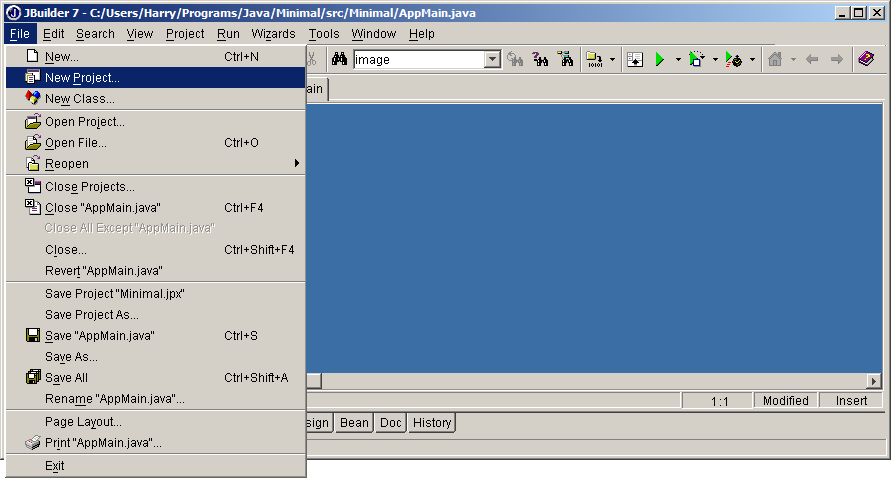This screenshot has height=478, width=891.
Task: Open the search text combo box arrow
Action: (492, 59)
